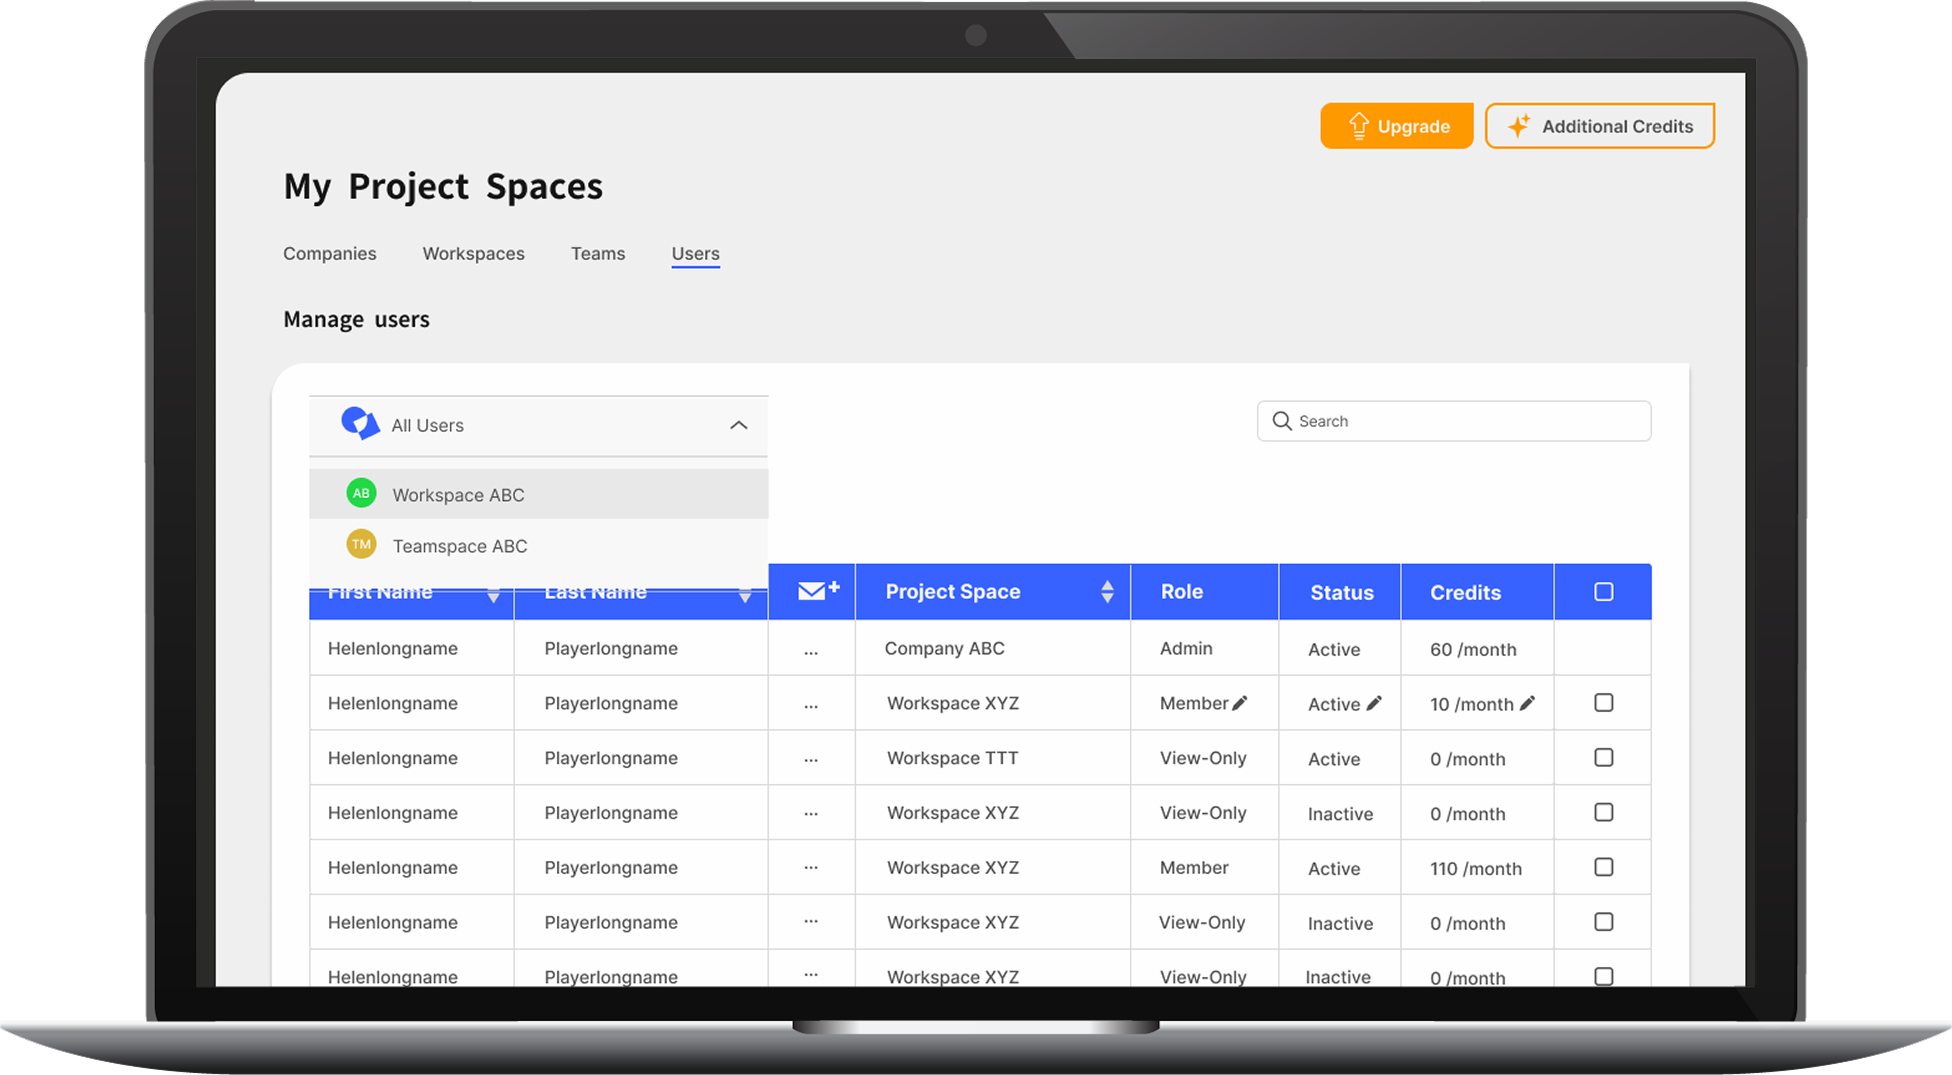Click the sparkle icon next to Additional Credits
This screenshot has height=1075, width=1952.
1521,125
